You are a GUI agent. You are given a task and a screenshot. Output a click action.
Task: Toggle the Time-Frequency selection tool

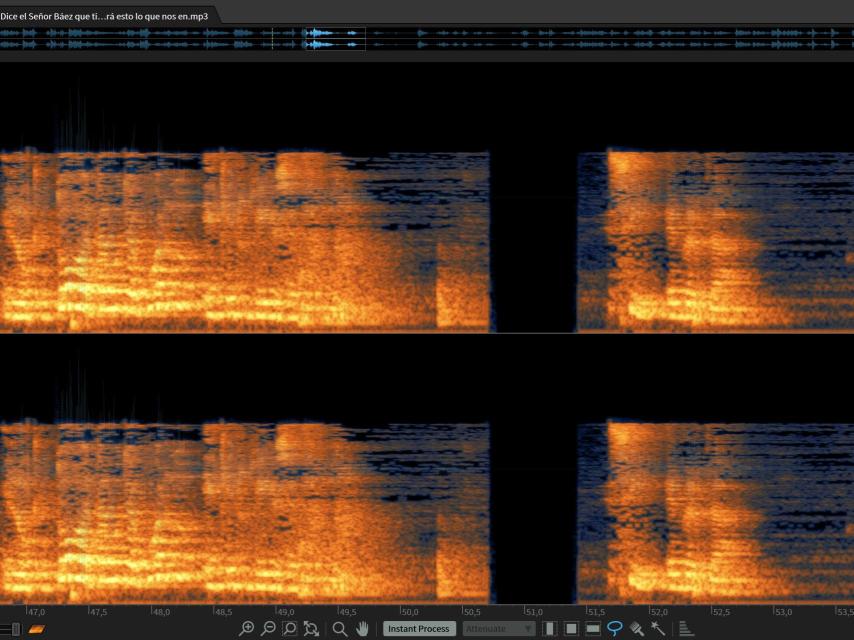(571, 629)
